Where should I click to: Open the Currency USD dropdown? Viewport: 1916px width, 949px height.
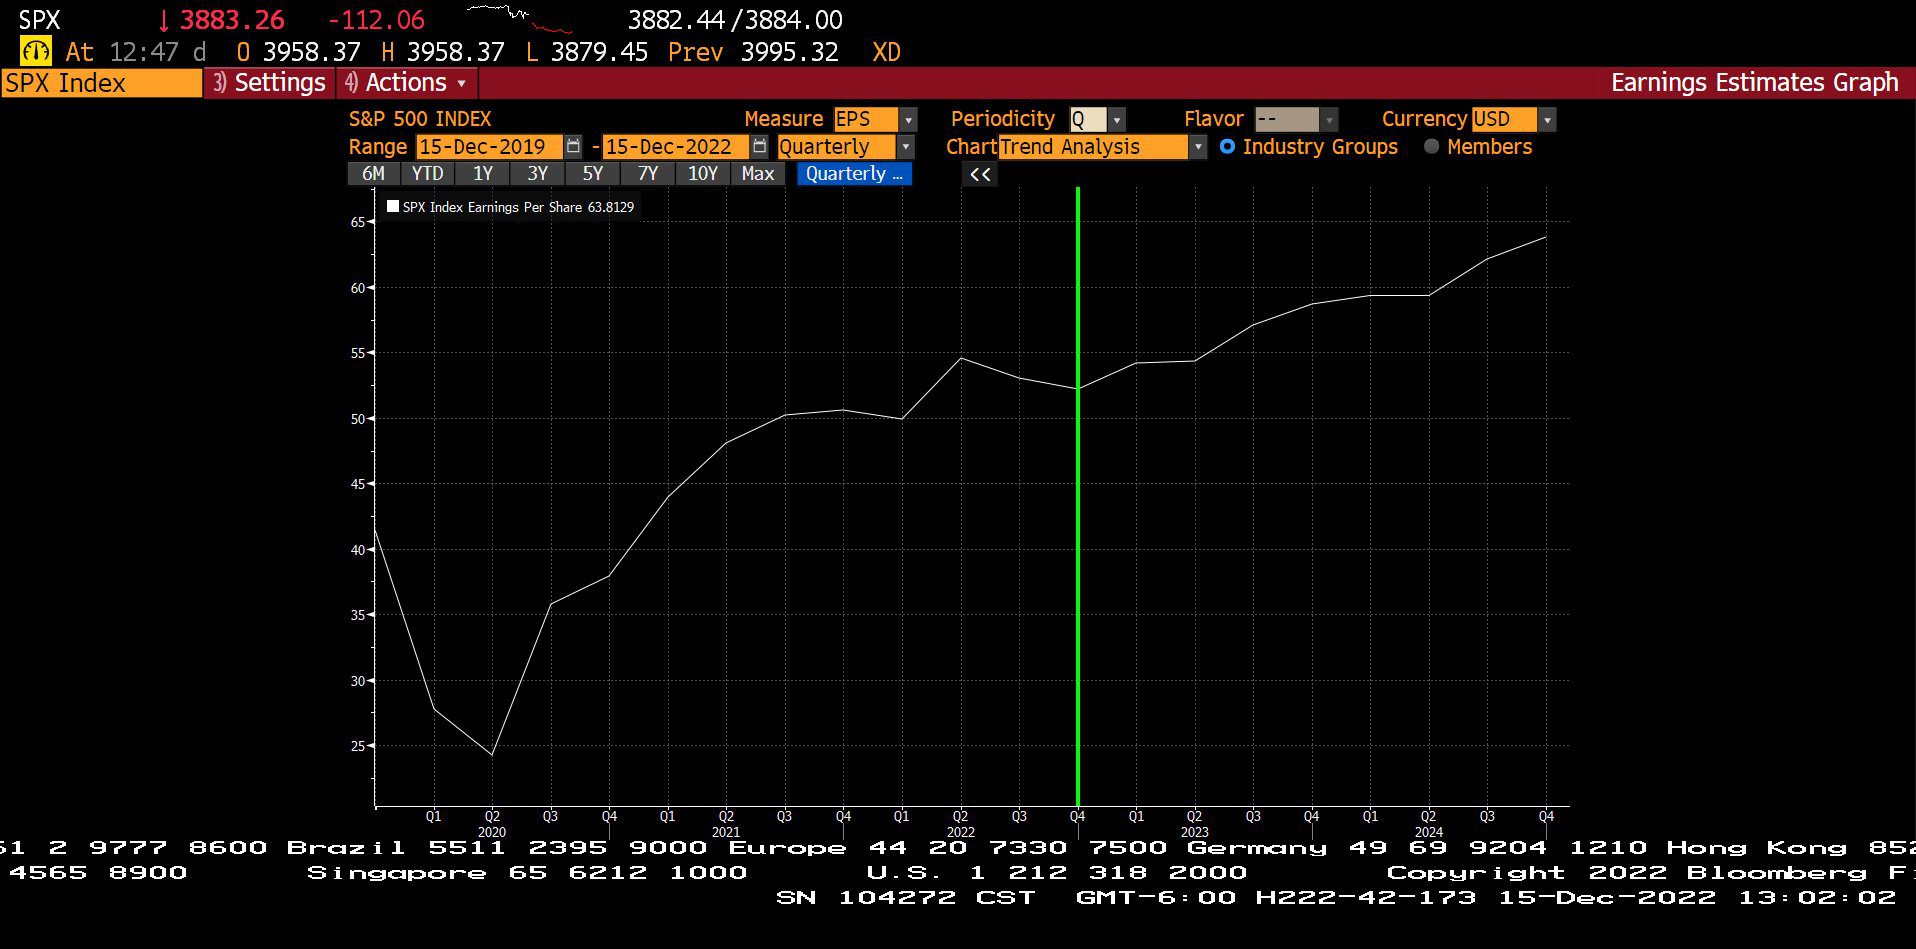click(x=1547, y=119)
